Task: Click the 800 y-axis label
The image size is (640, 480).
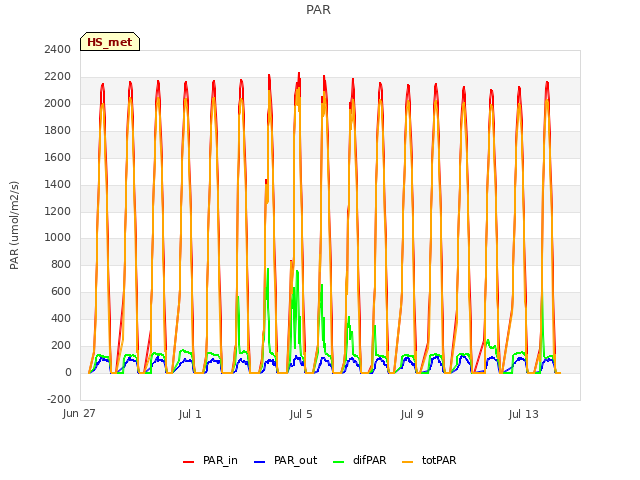Action: pos(61,264)
